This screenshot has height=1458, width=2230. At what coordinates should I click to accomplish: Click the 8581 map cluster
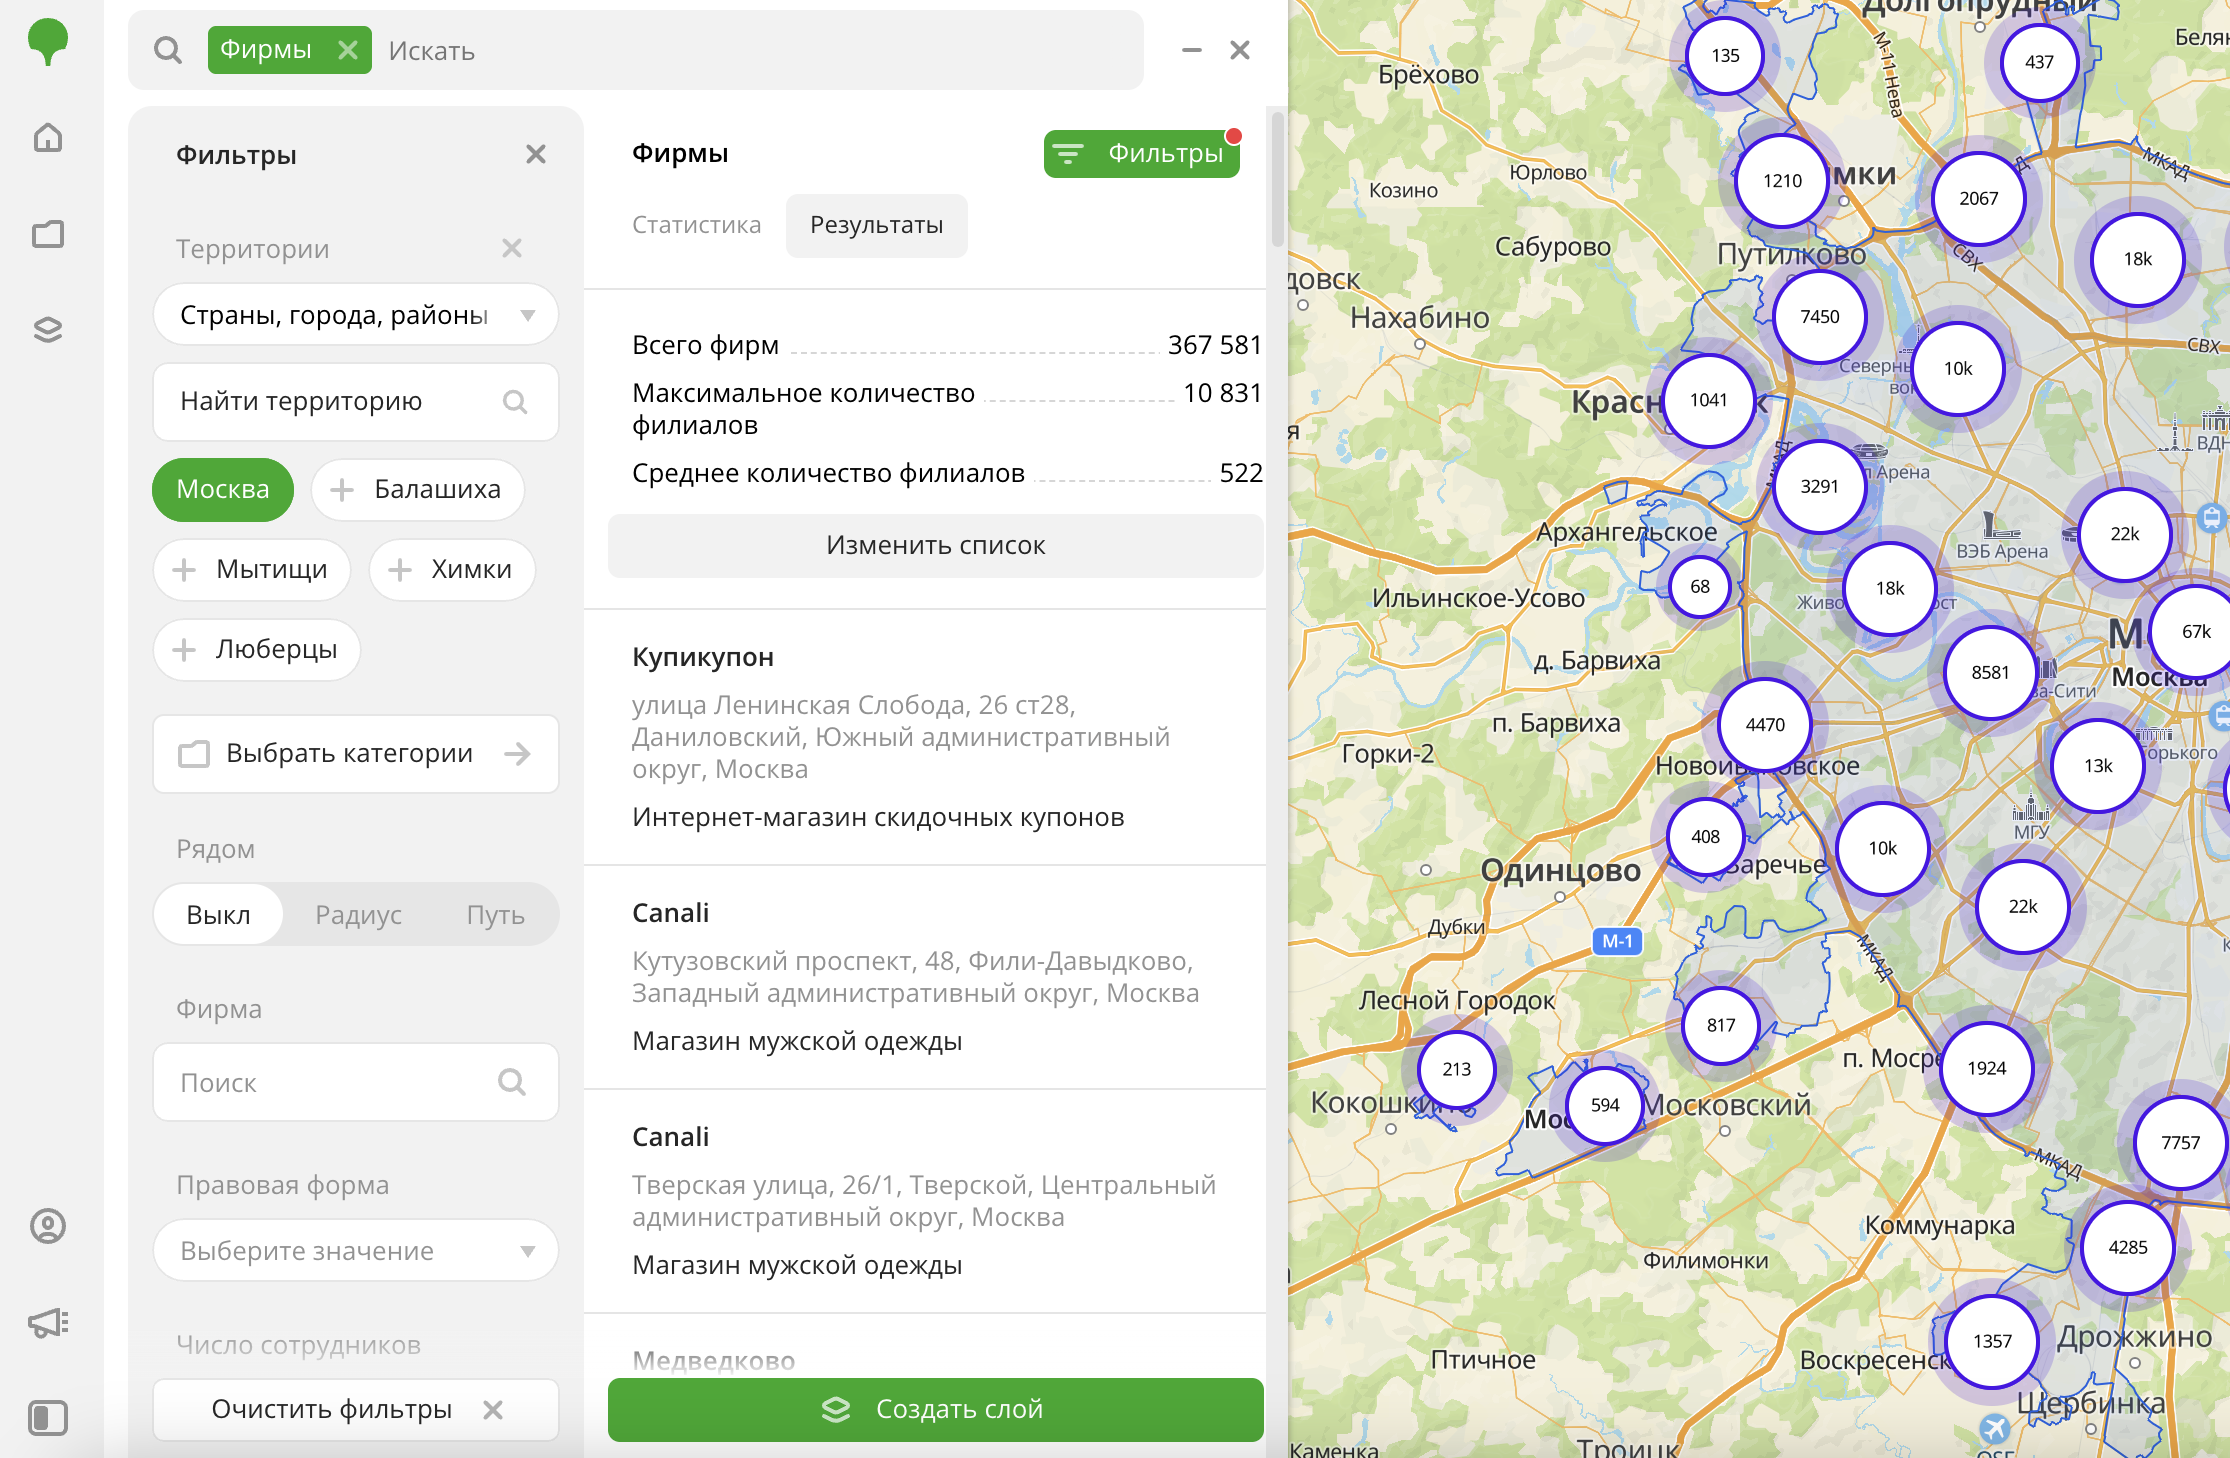pos(1990,673)
